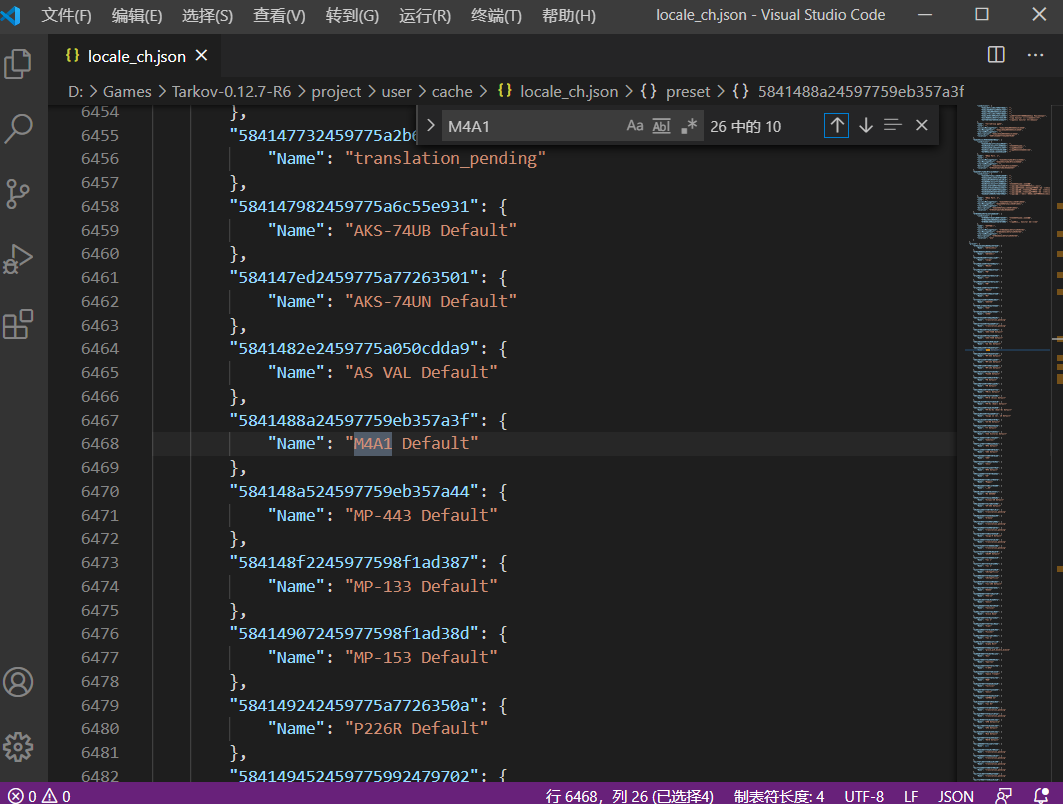Click the "AKS-74UN Default" value
The width and height of the screenshot is (1063, 804).
coord(431,302)
